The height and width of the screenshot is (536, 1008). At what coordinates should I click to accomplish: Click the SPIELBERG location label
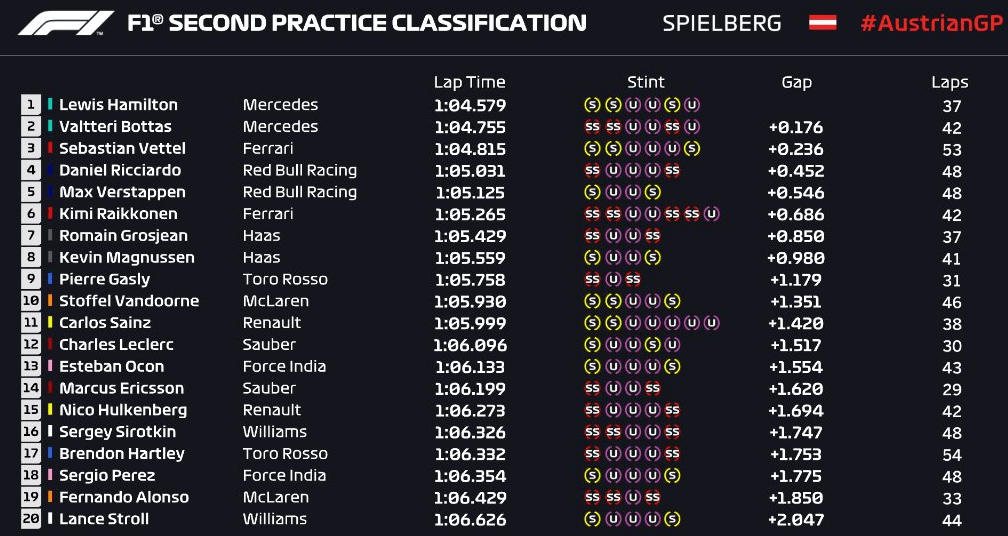tap(721, 23)
